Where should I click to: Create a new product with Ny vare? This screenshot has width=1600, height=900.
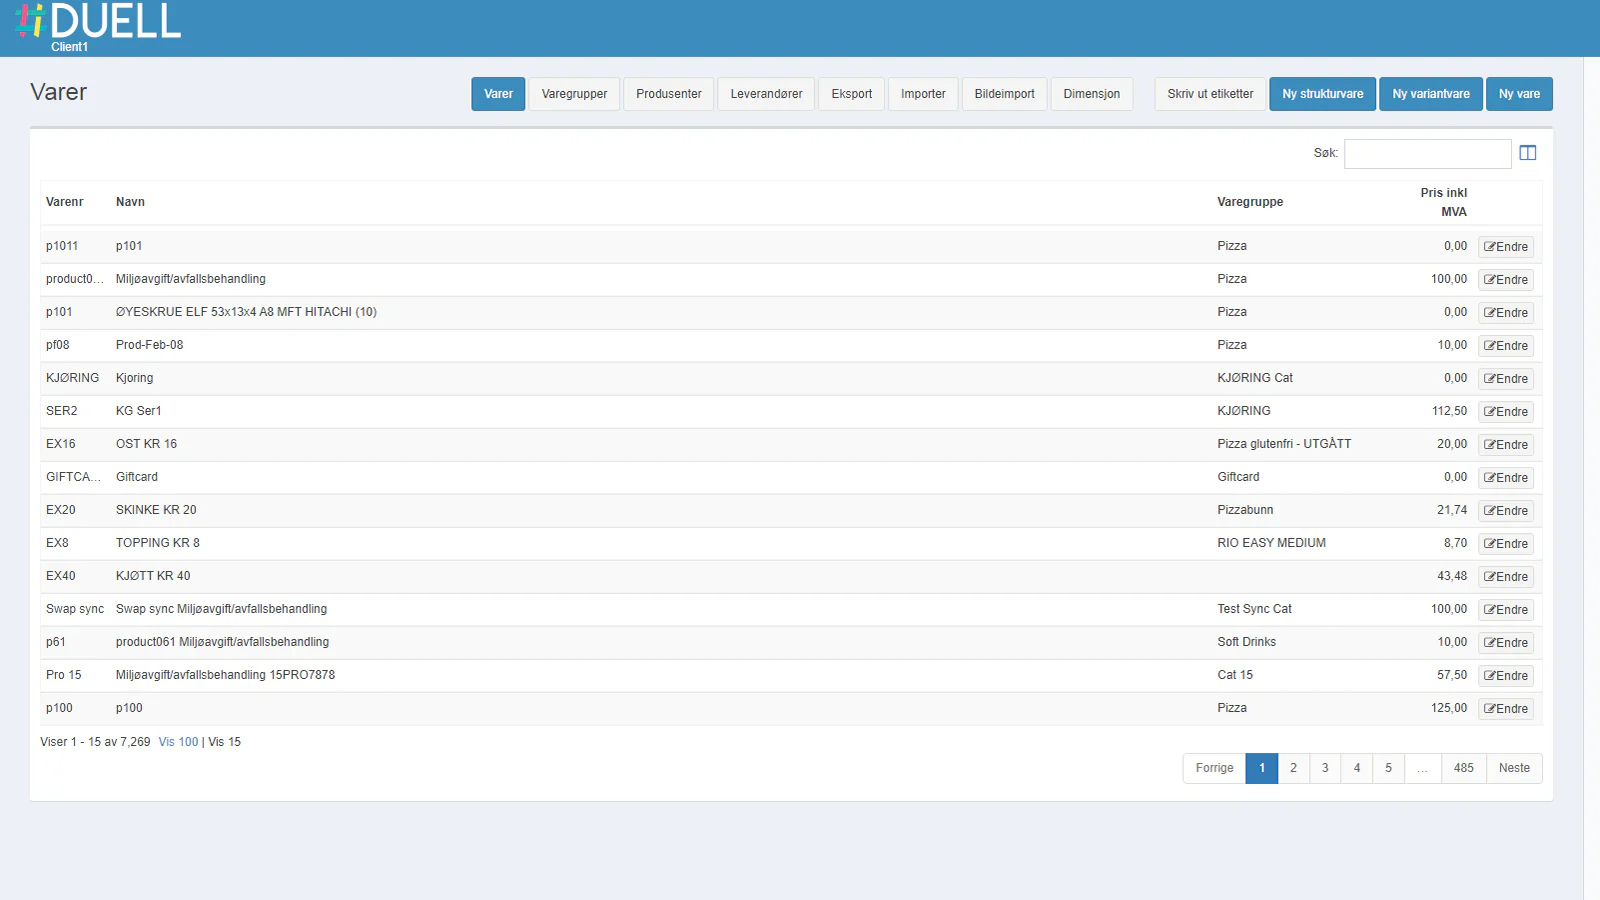tap(1518, 94)
